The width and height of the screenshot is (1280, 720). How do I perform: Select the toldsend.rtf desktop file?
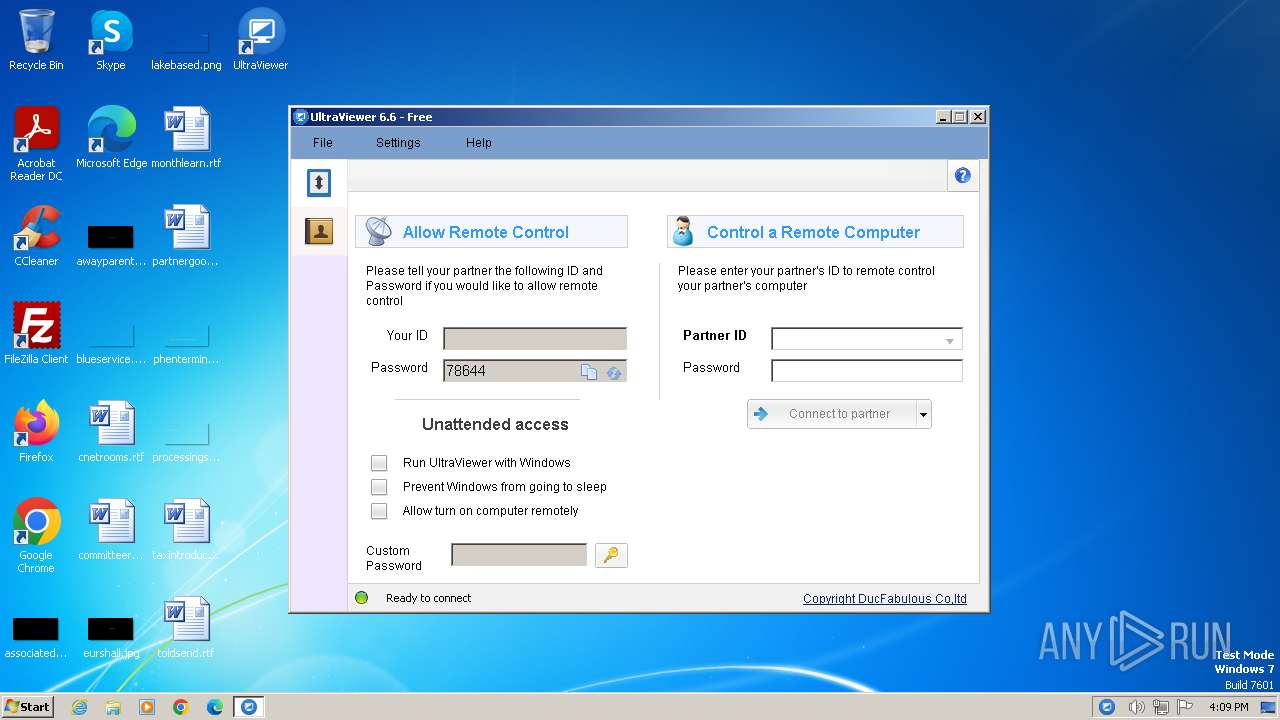click(186, 628)
